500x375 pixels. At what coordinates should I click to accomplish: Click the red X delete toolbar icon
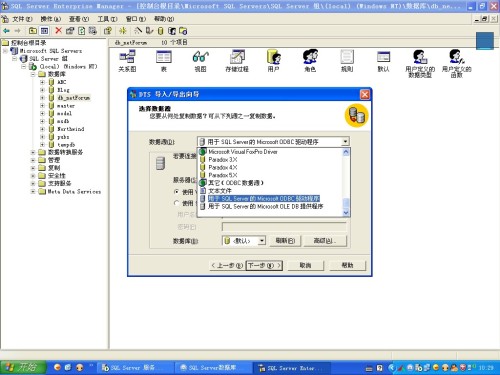click(58, 31)
